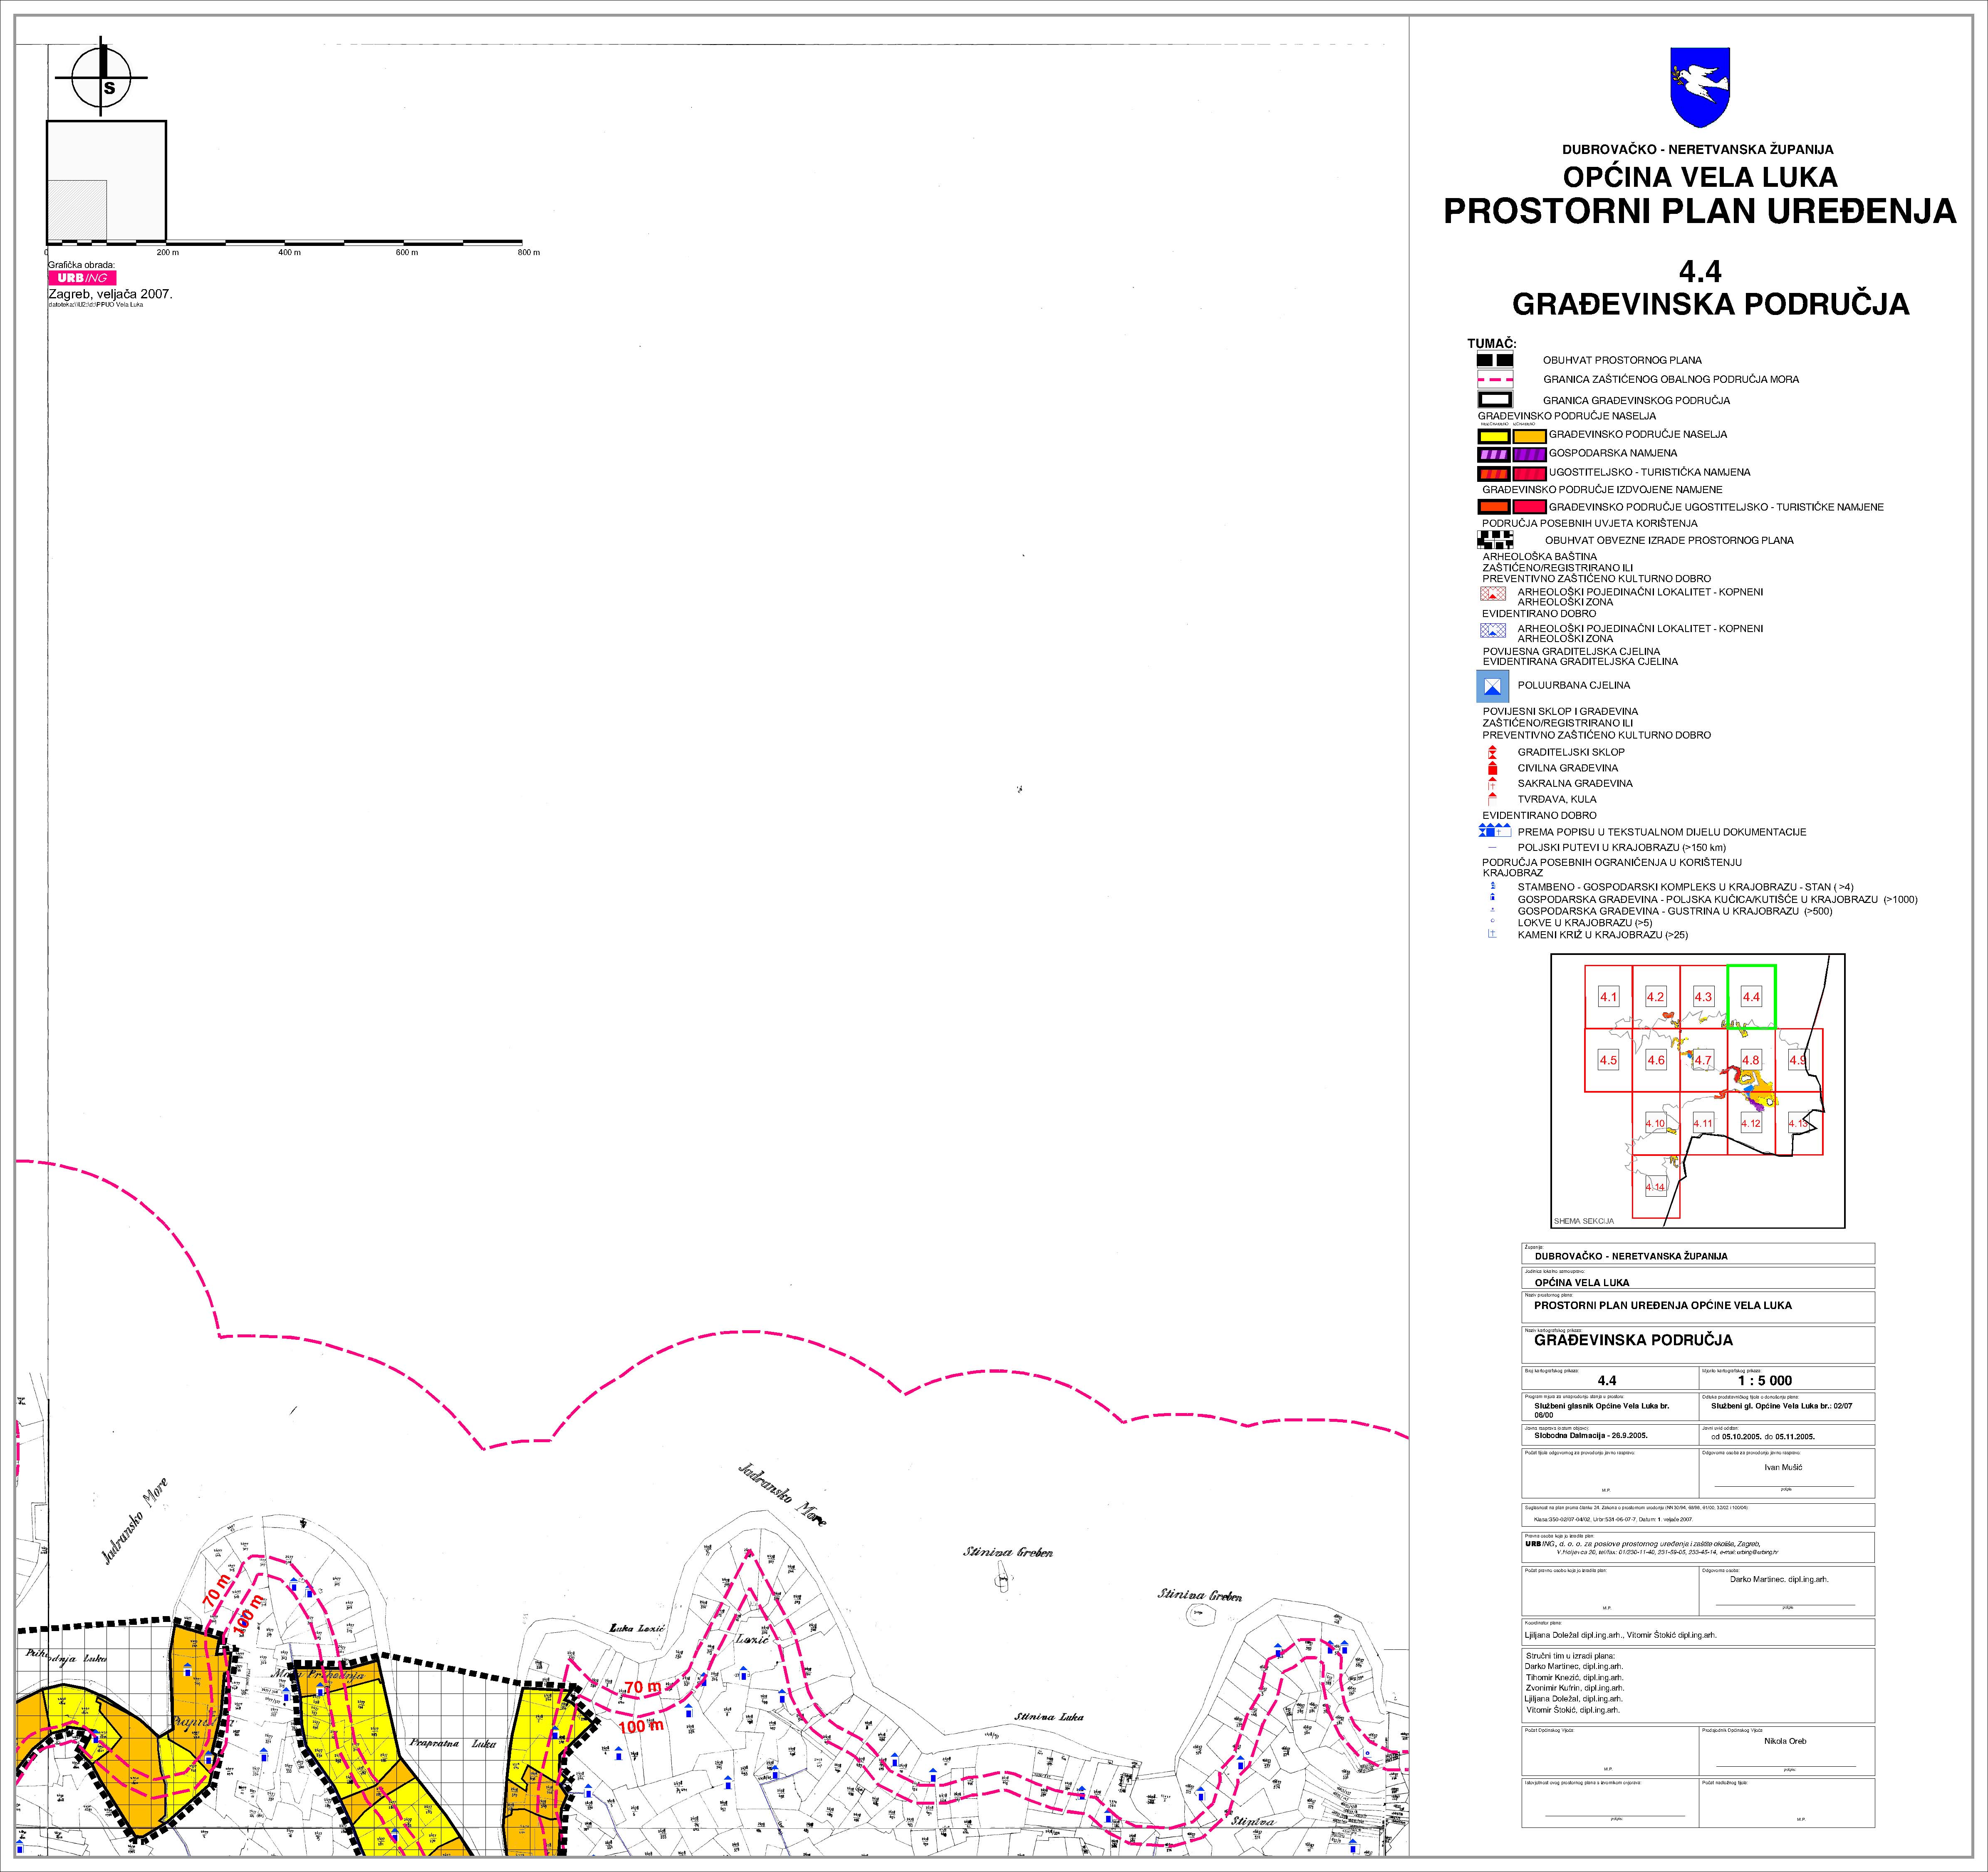Click the 1 : 5 000 scale field

point(1764,1380)
